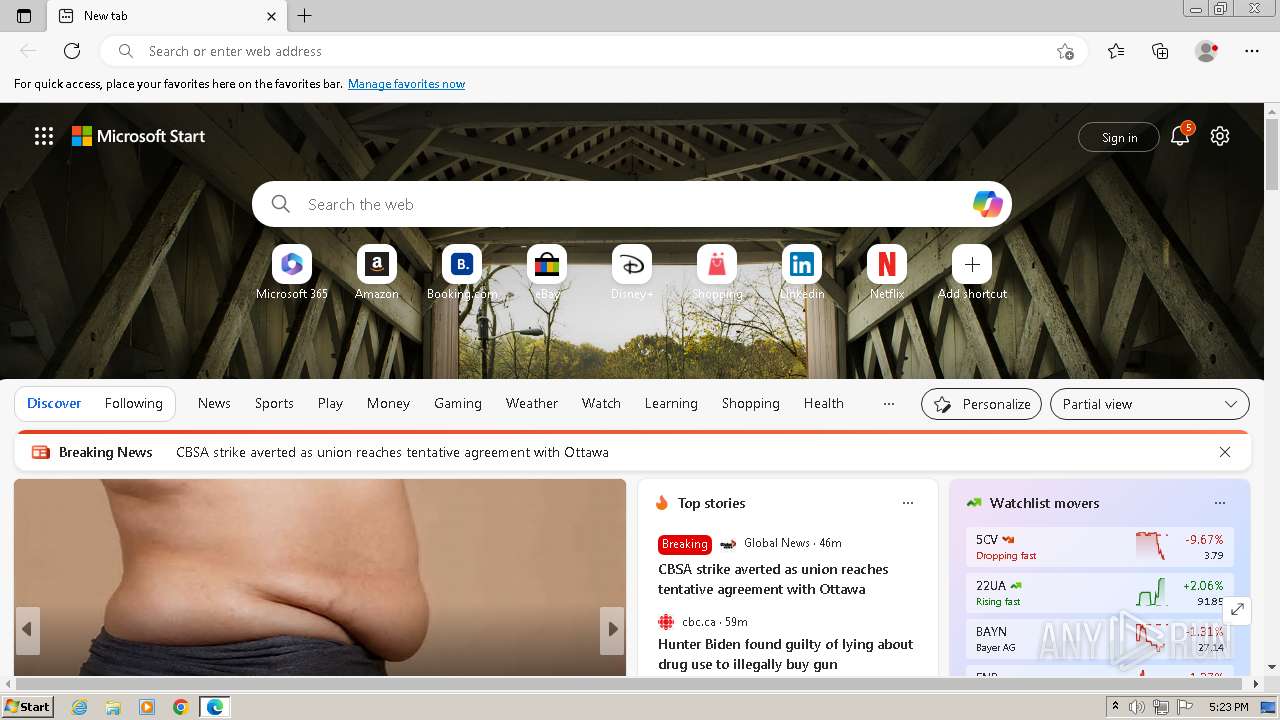Open File Explorer from taskbar
The height and width of the screenshot is (720, 1280).
click(113, 707)
